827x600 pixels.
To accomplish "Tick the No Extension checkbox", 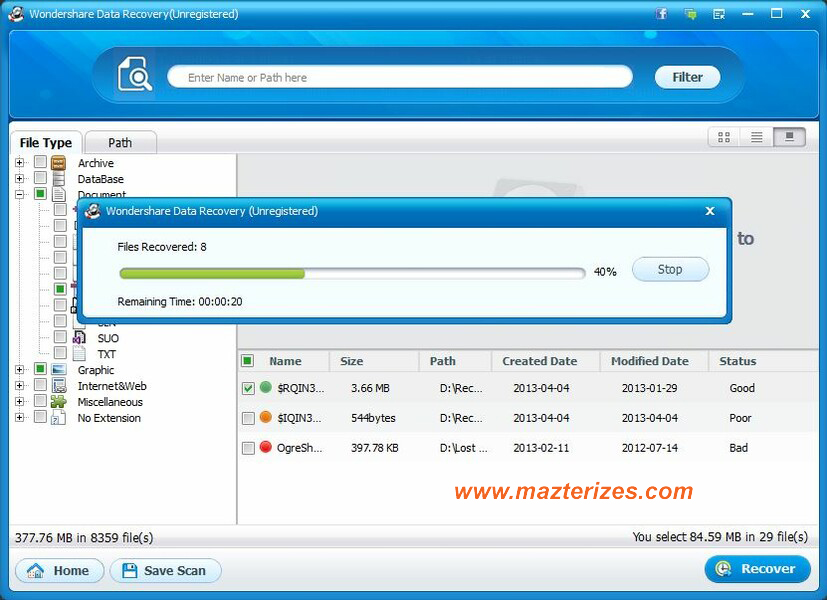I will coord(40,417).
